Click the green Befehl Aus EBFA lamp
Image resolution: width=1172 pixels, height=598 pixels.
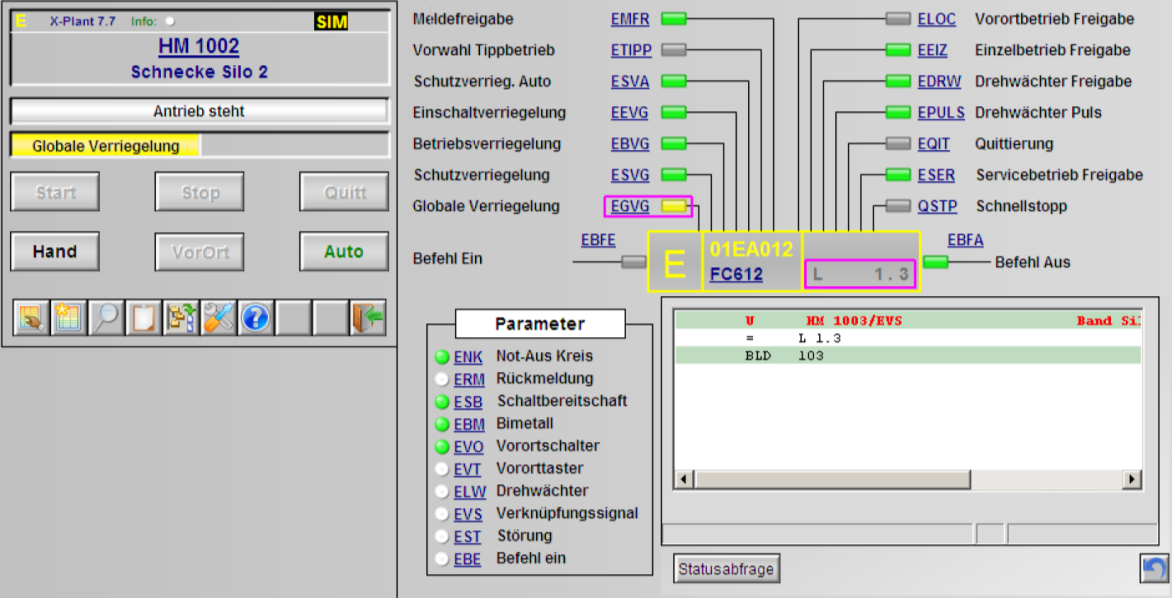[x=936, y=262]
